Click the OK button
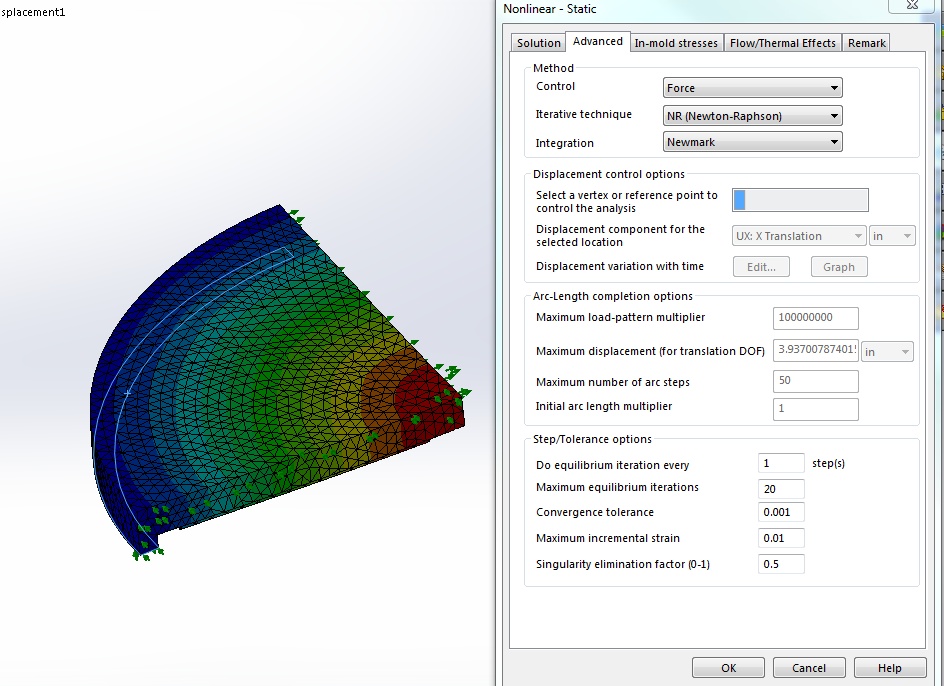 [728, 667]
